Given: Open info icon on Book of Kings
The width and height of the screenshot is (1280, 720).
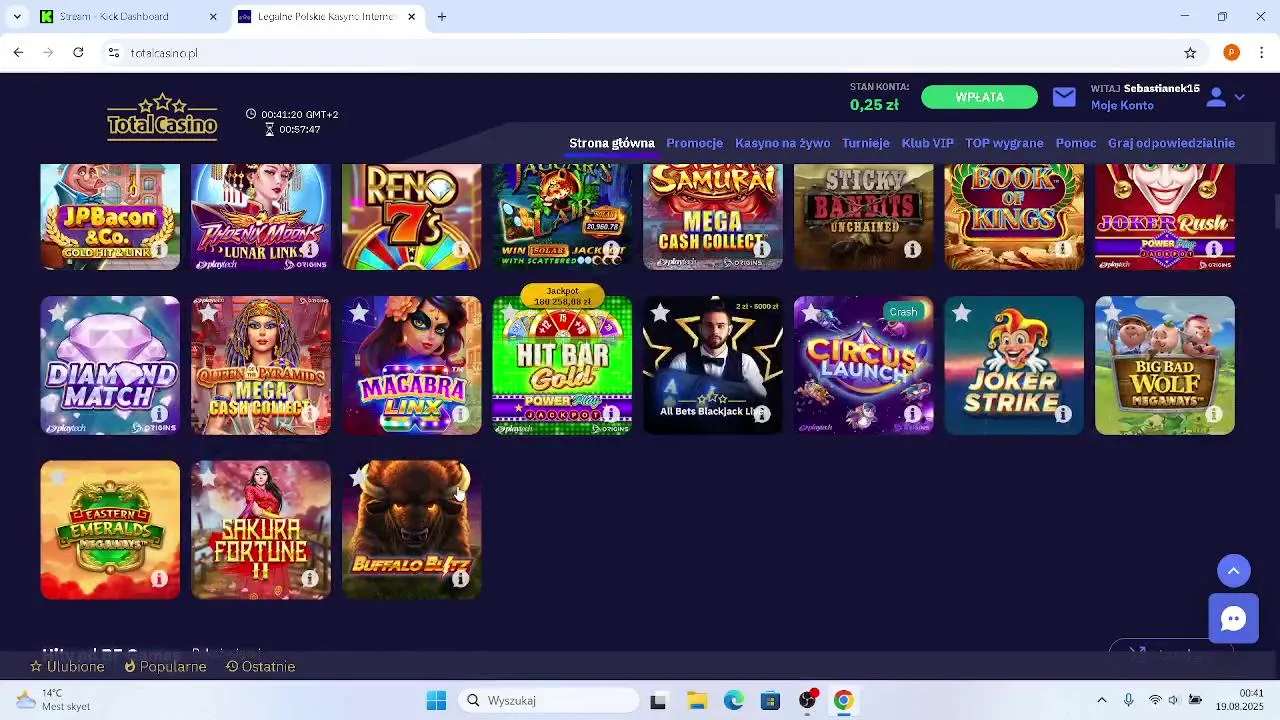Looking at the screenshot, I should click(x=1063, y=249).
